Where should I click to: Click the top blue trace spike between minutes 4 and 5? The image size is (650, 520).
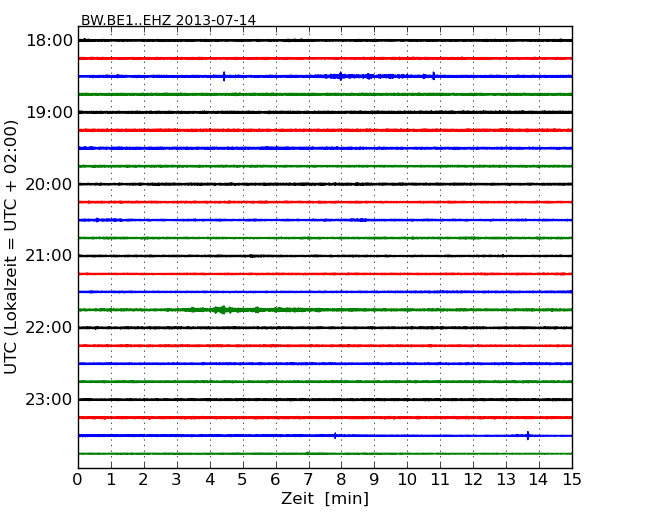pos(224,76)
